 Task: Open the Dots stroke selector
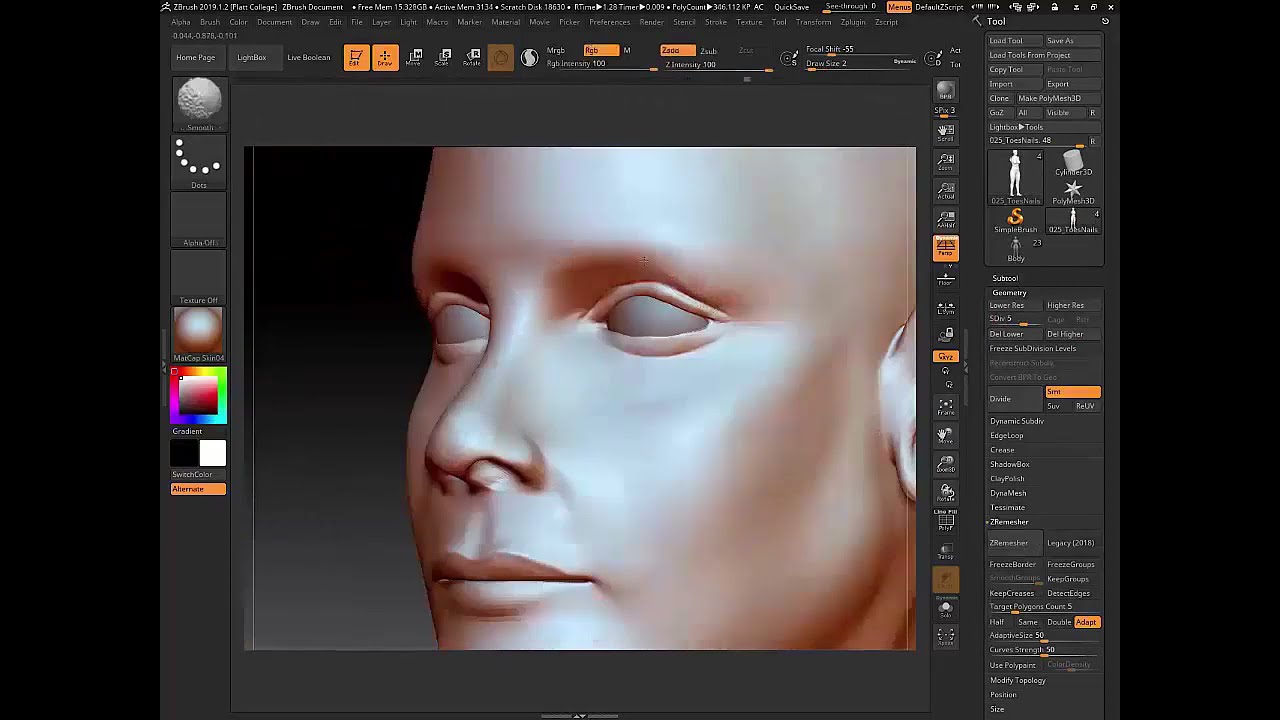tap(199, 162)
